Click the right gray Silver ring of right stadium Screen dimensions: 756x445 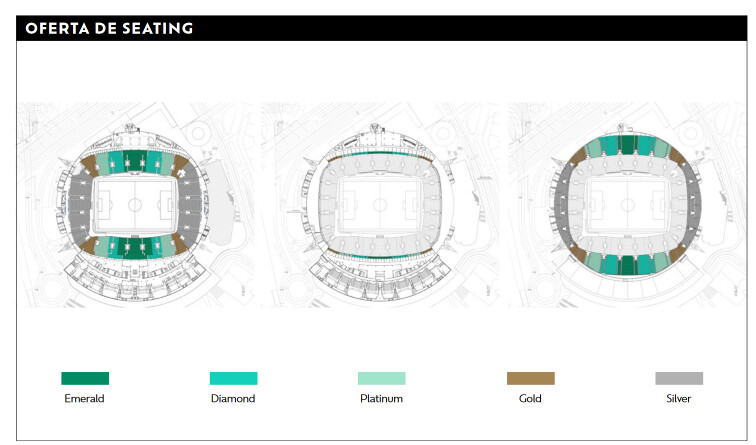(693, 204)
